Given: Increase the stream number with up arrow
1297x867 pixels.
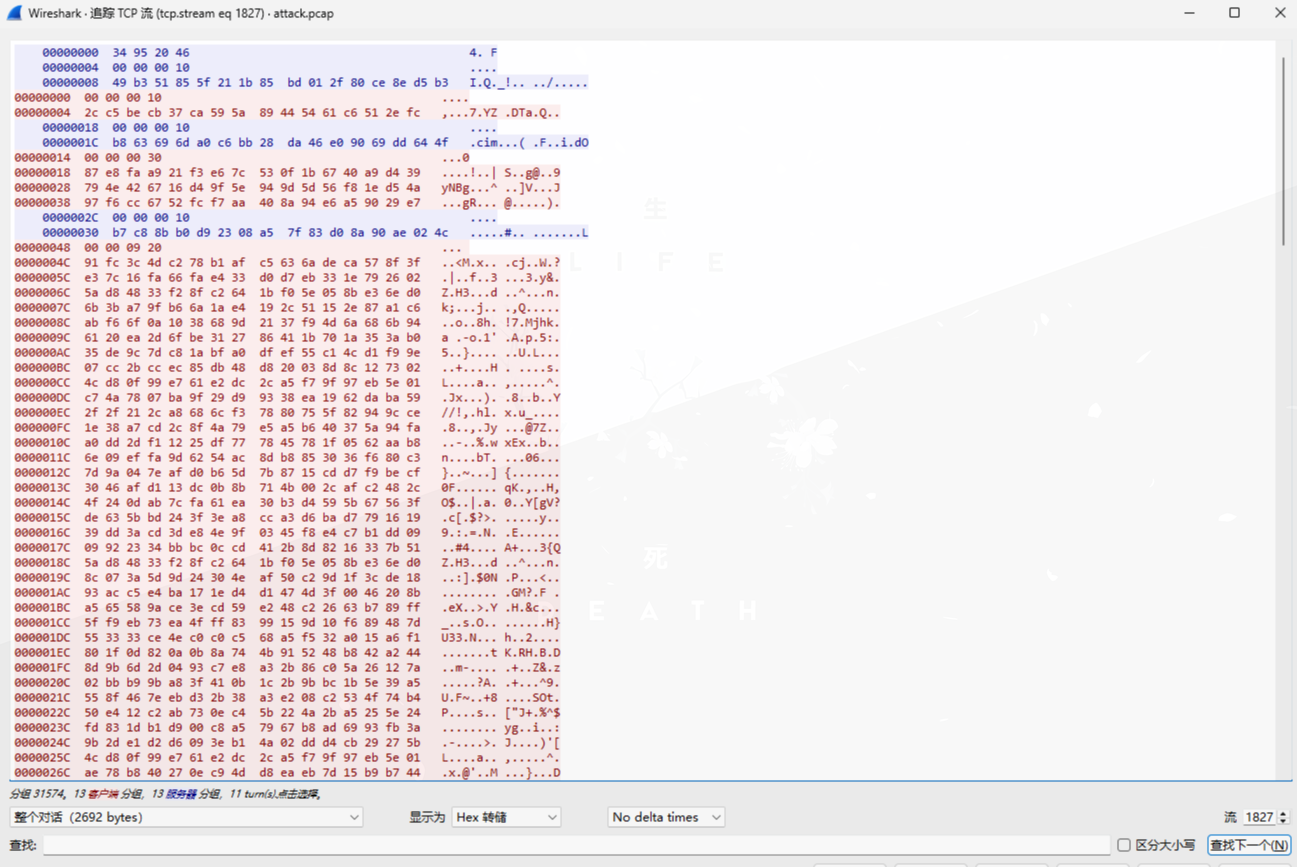Looking at the screenshot, I should [1283, 813].
